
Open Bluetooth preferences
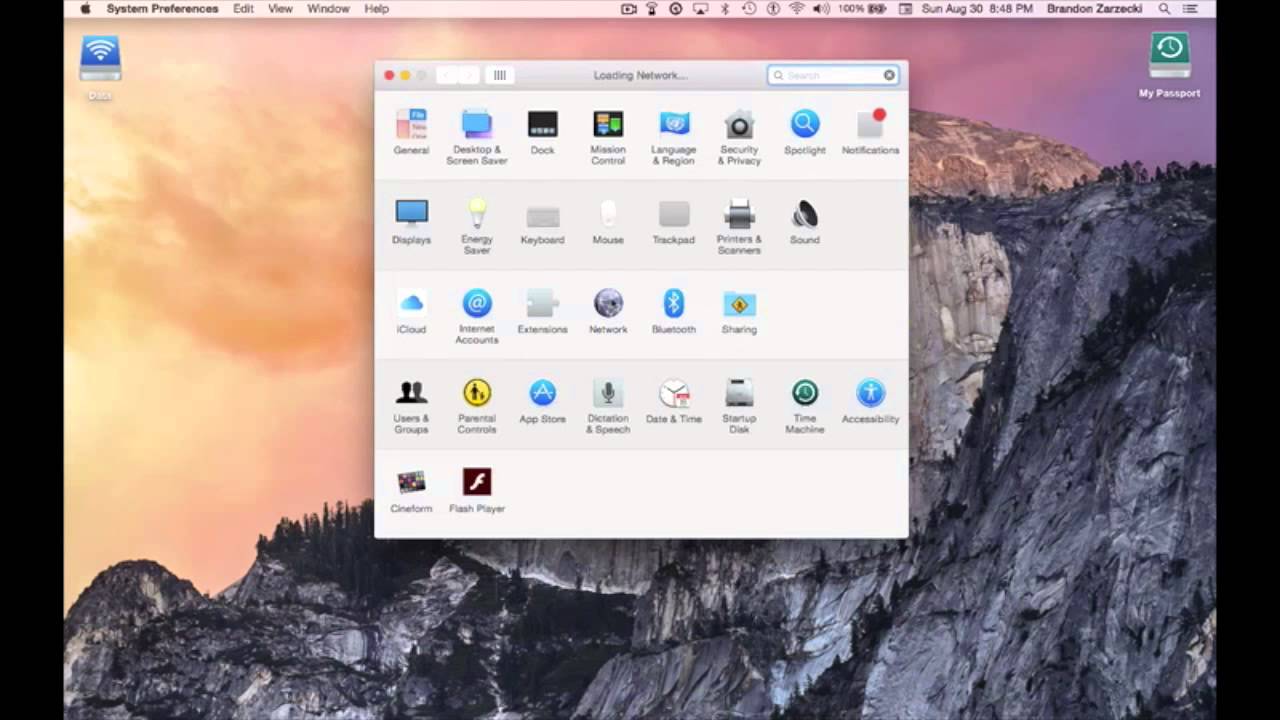click(x=674, y=312)
